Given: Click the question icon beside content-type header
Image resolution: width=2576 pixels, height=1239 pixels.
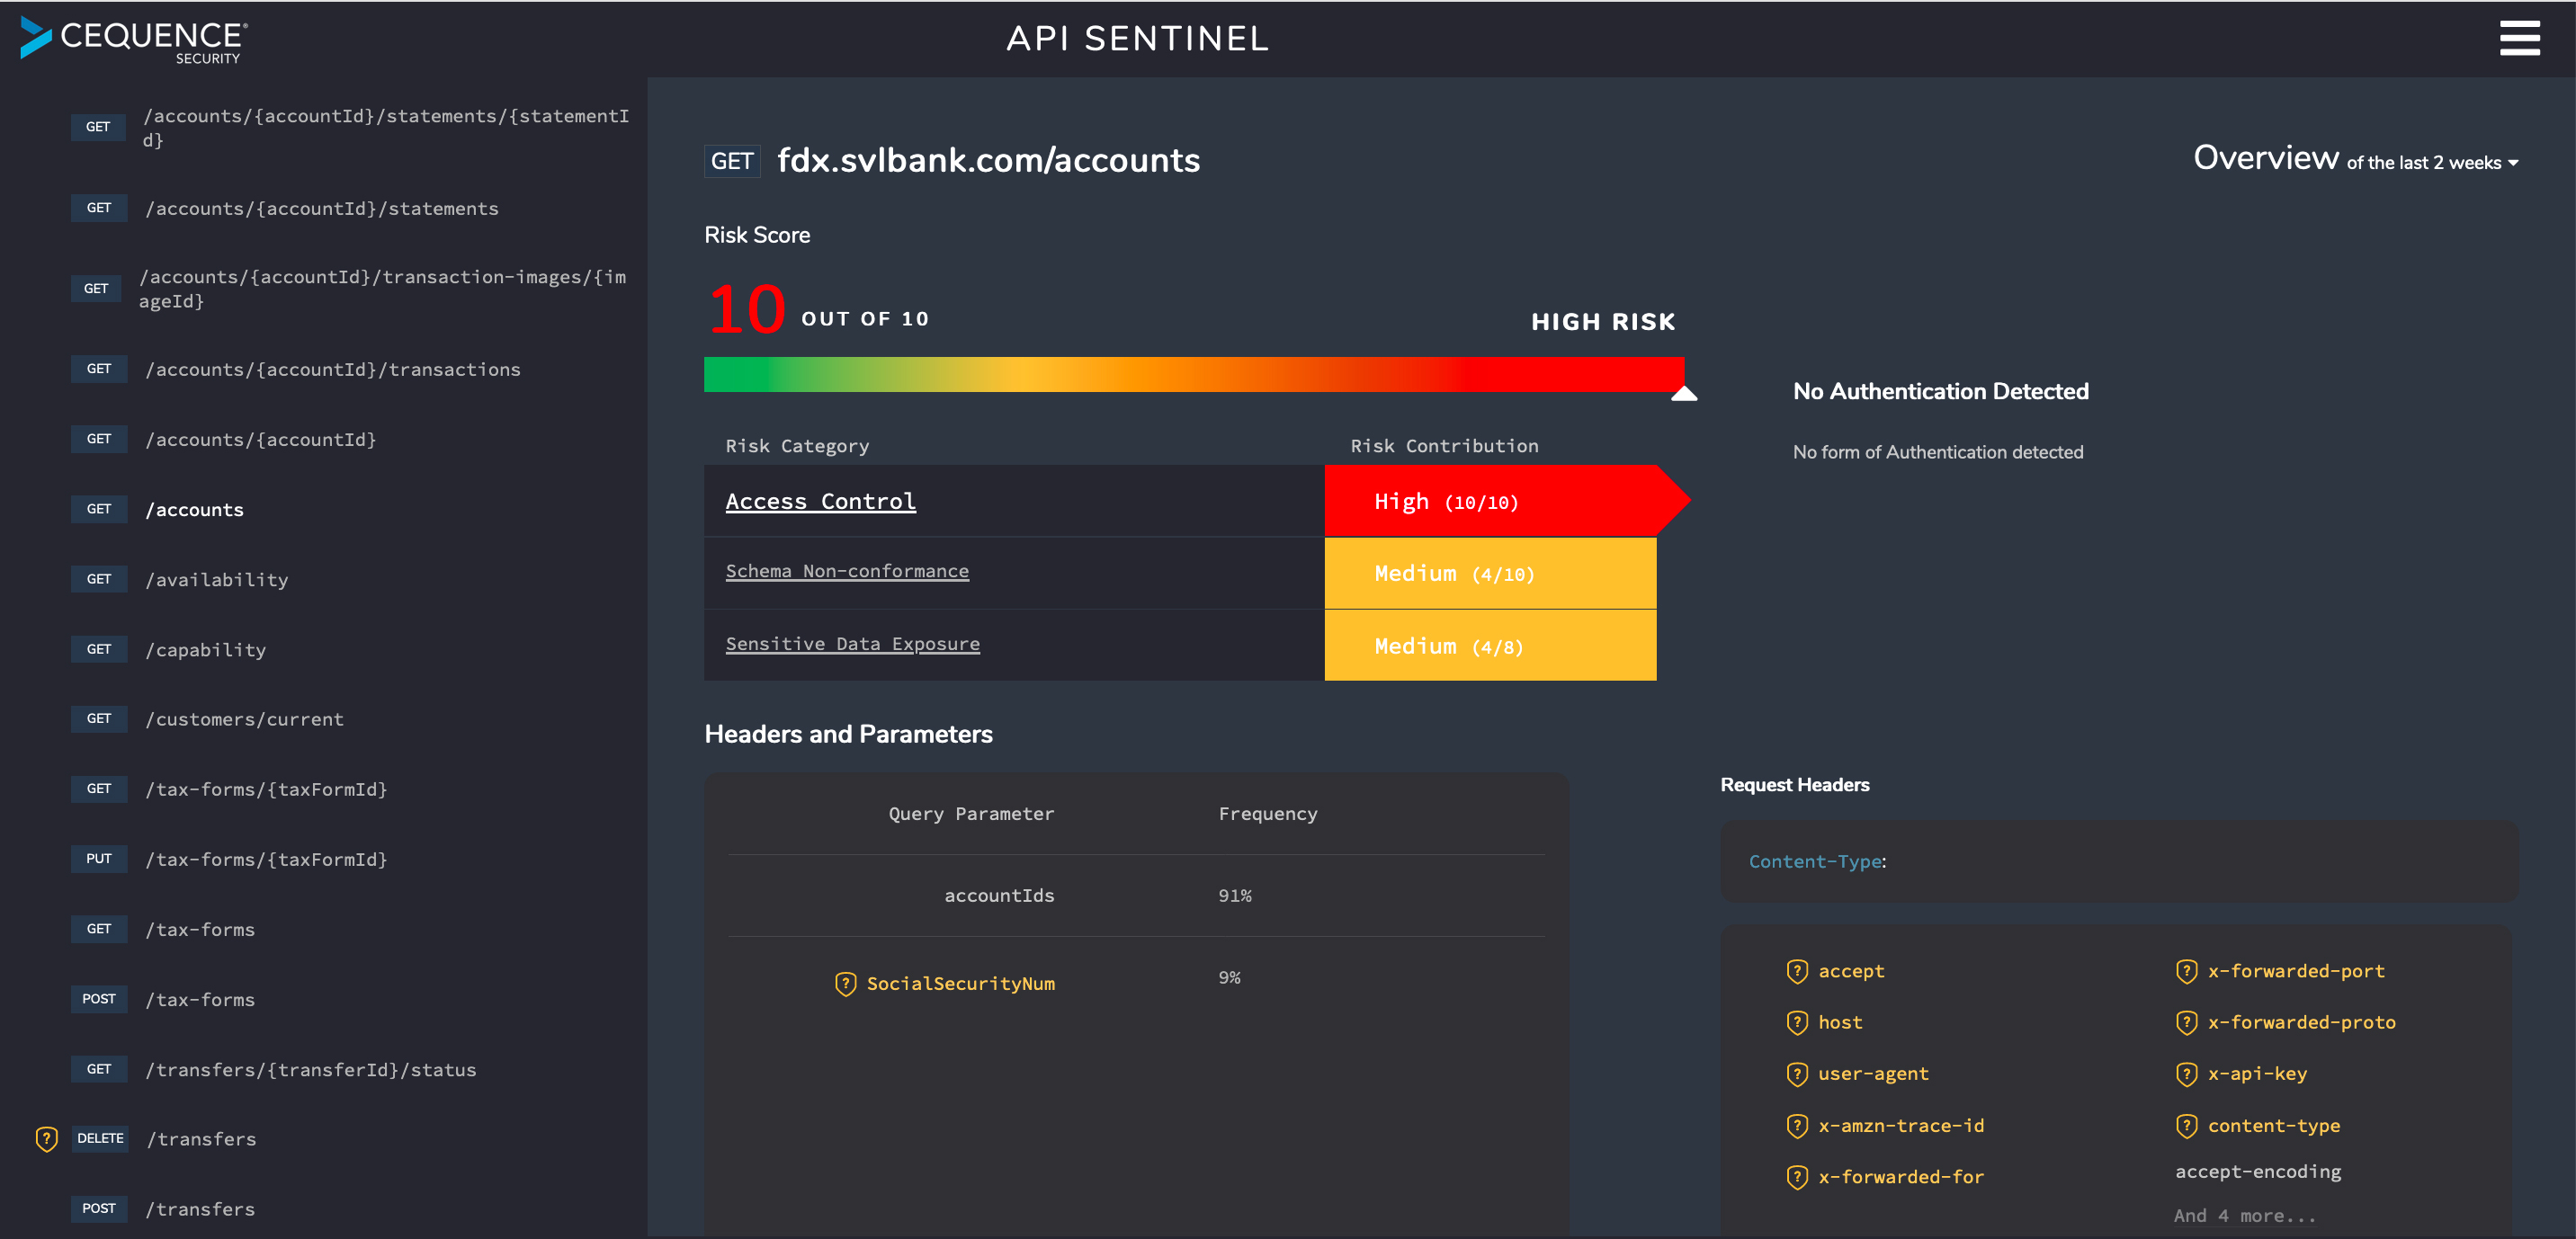Looking at the screenshot, I should coord(2186,1125).
